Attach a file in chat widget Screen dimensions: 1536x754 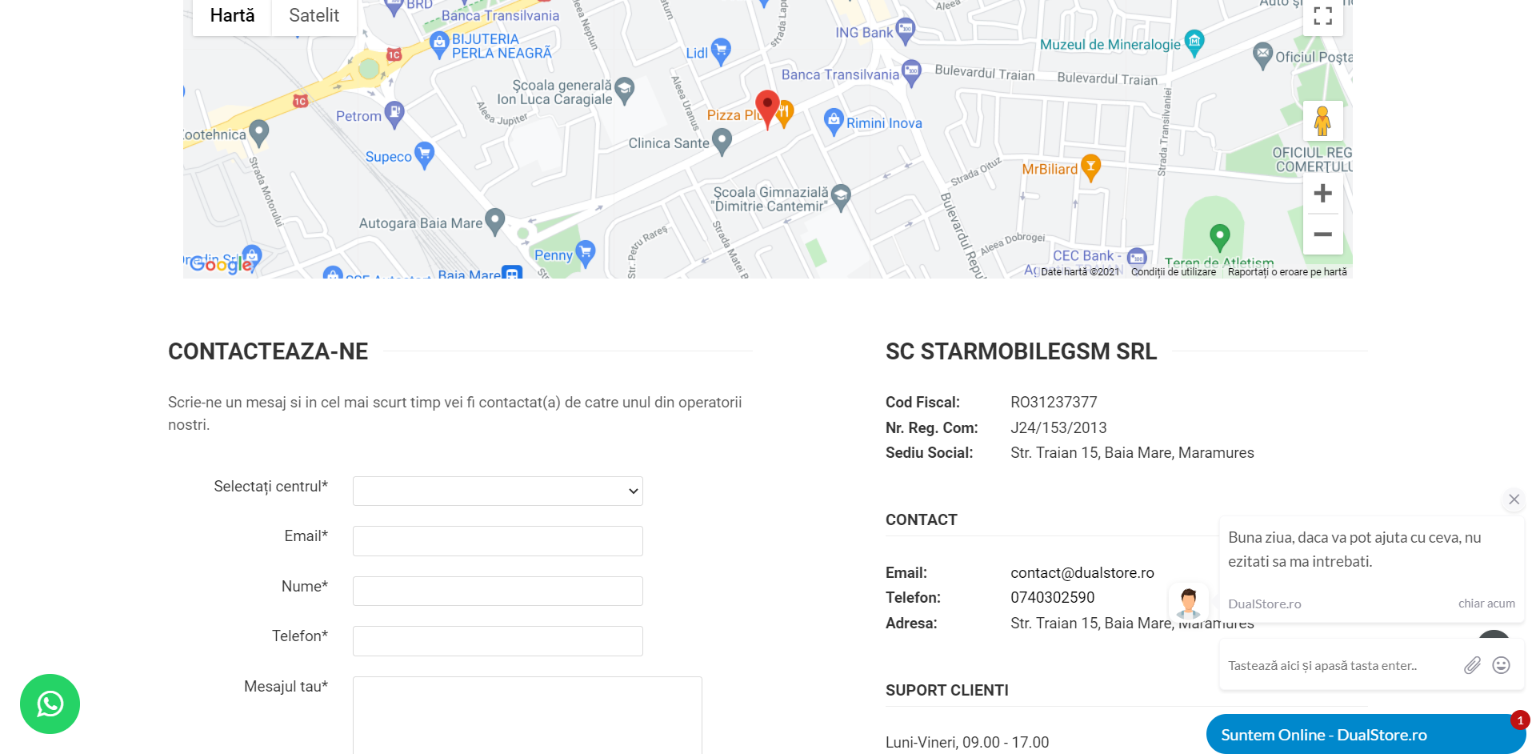(1472, 665)
